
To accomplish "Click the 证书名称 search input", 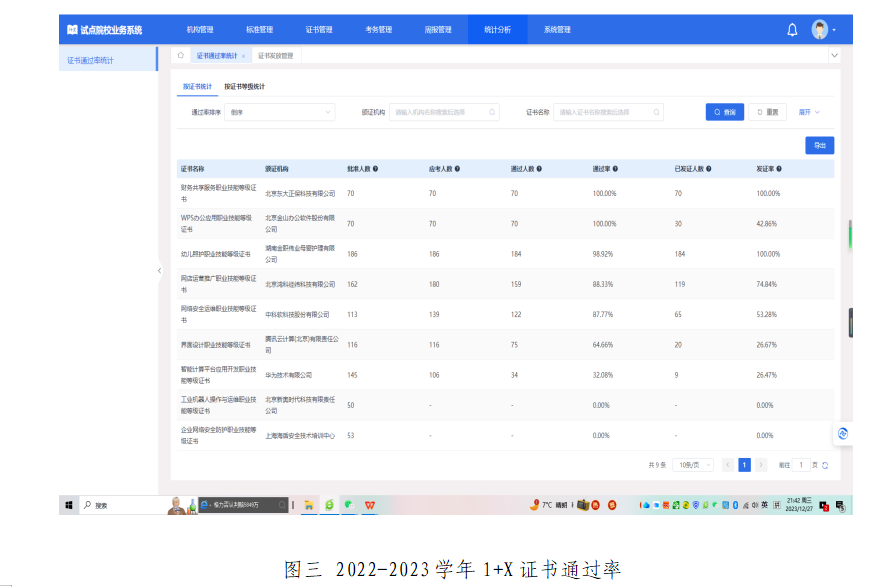I will (x=608, y=112).
